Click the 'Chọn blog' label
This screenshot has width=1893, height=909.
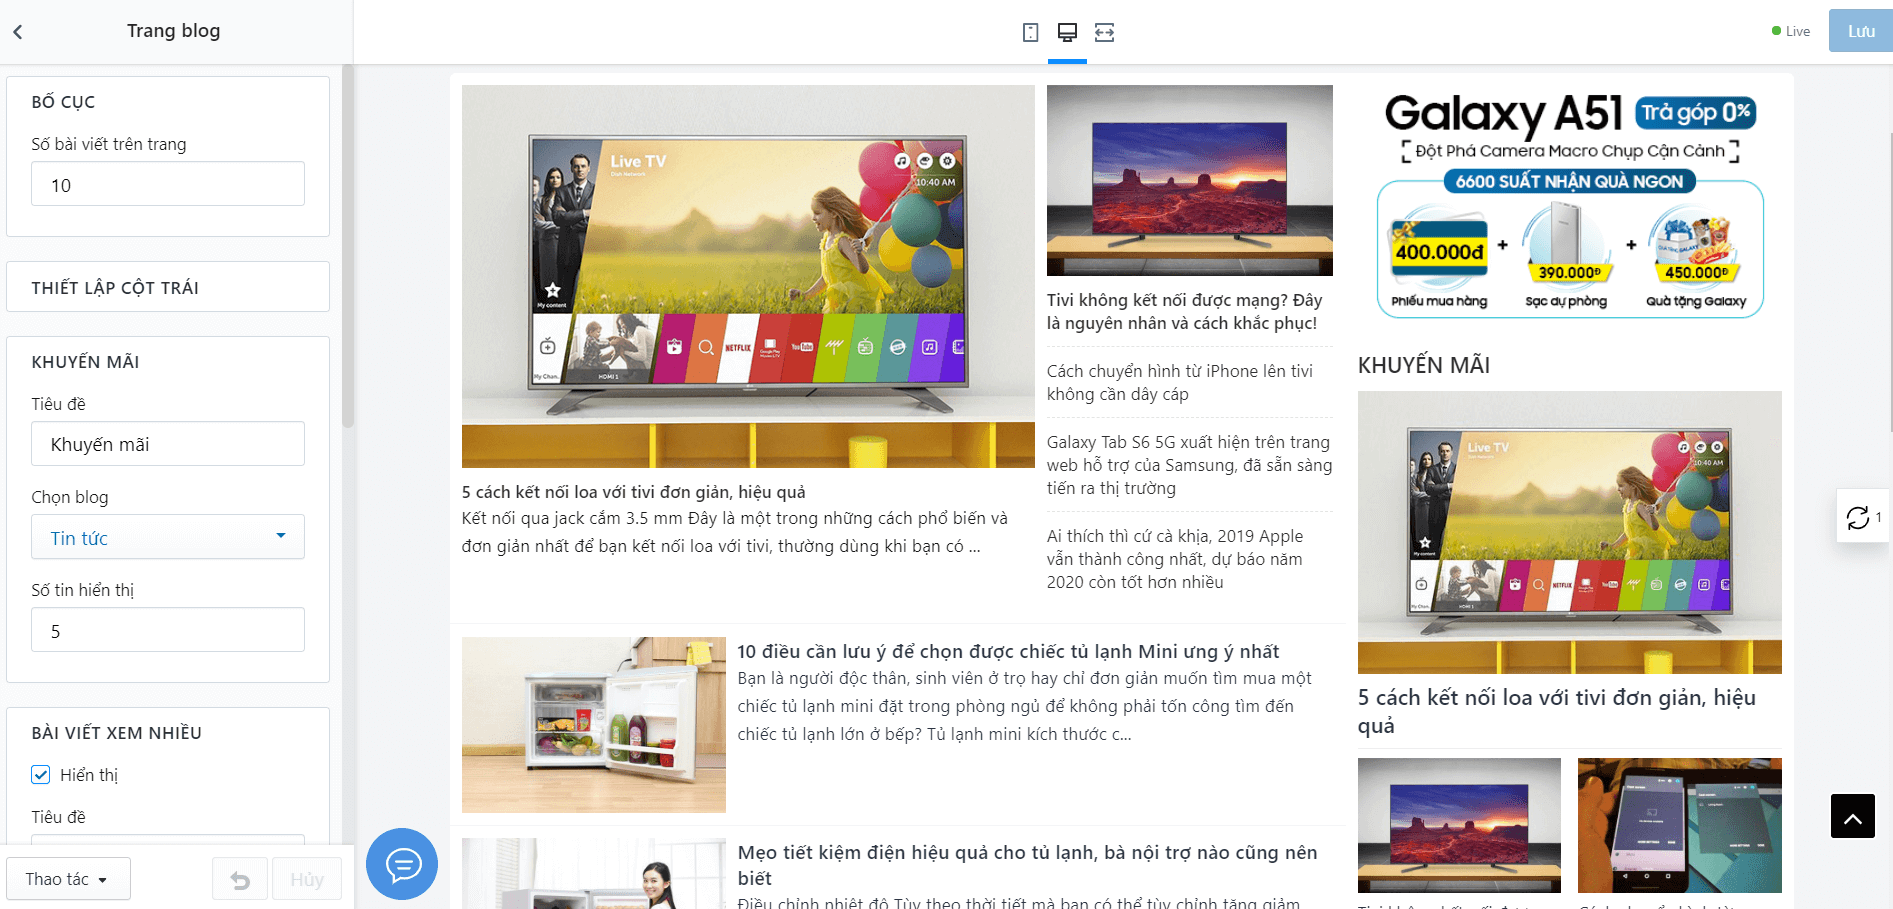point(70,497)
